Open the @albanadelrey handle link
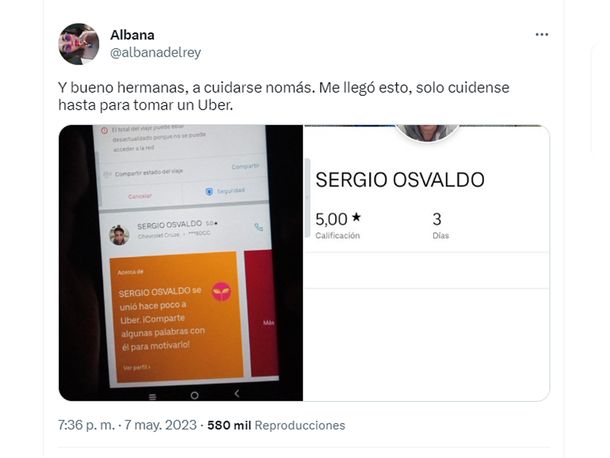 click(156, 52)
